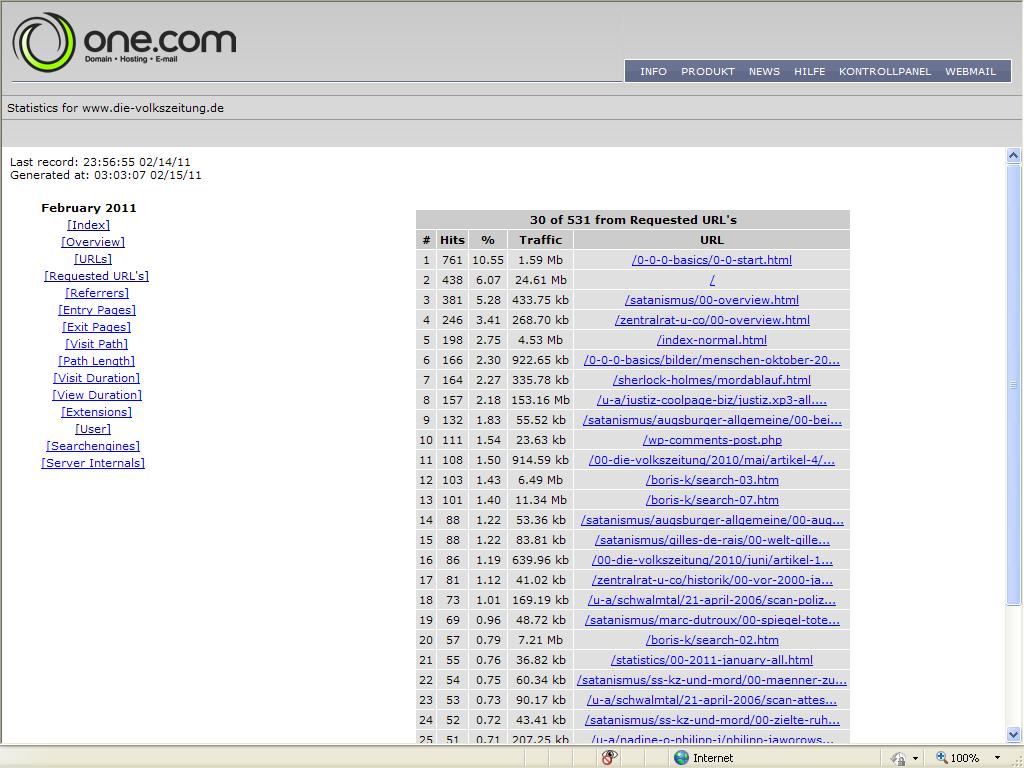Click the vertical scrollbar thumb
This screenshot has height=768, width=1024.
click(x=1014, y=384)
